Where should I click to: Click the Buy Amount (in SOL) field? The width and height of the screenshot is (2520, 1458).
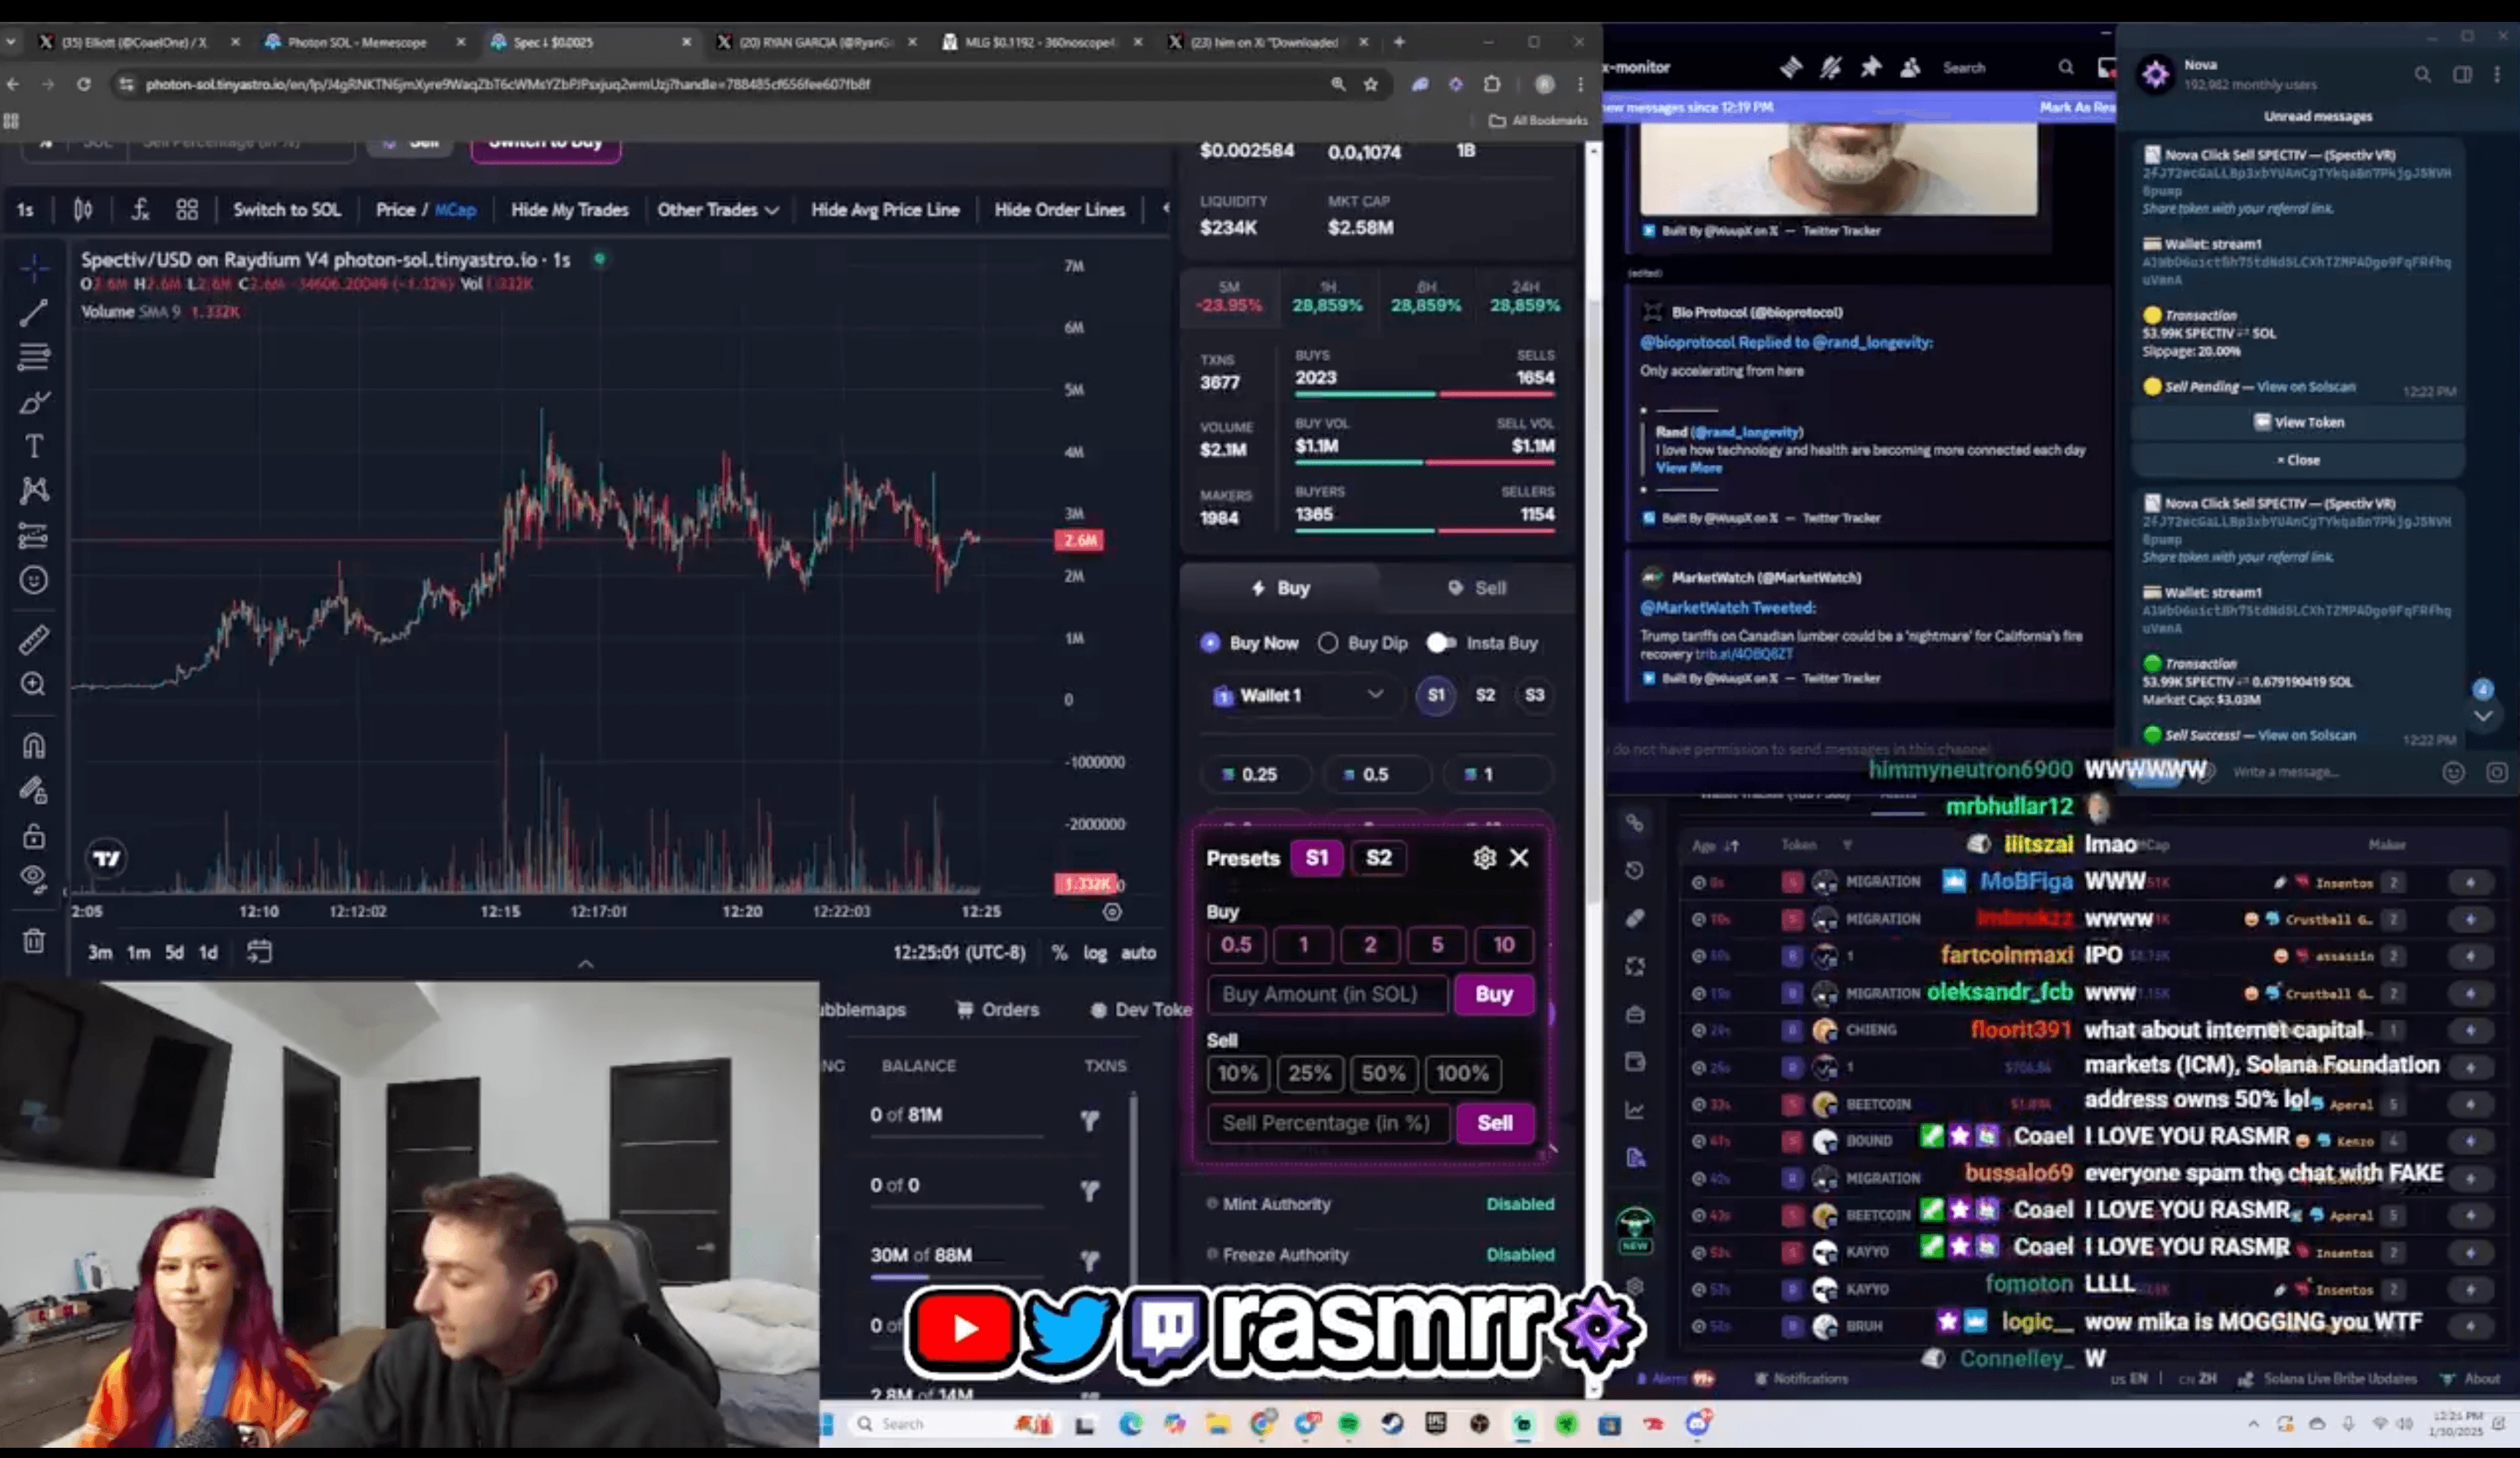click(x=1327, y=994)
